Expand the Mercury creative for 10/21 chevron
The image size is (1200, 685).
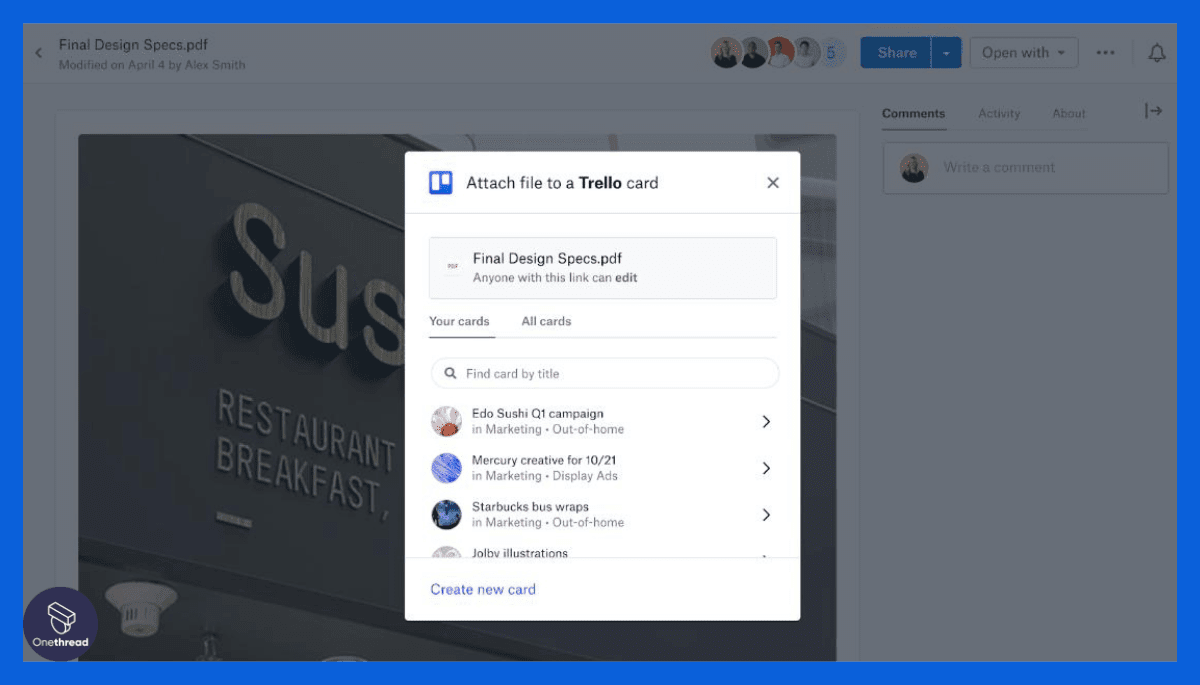coord(766,468)
